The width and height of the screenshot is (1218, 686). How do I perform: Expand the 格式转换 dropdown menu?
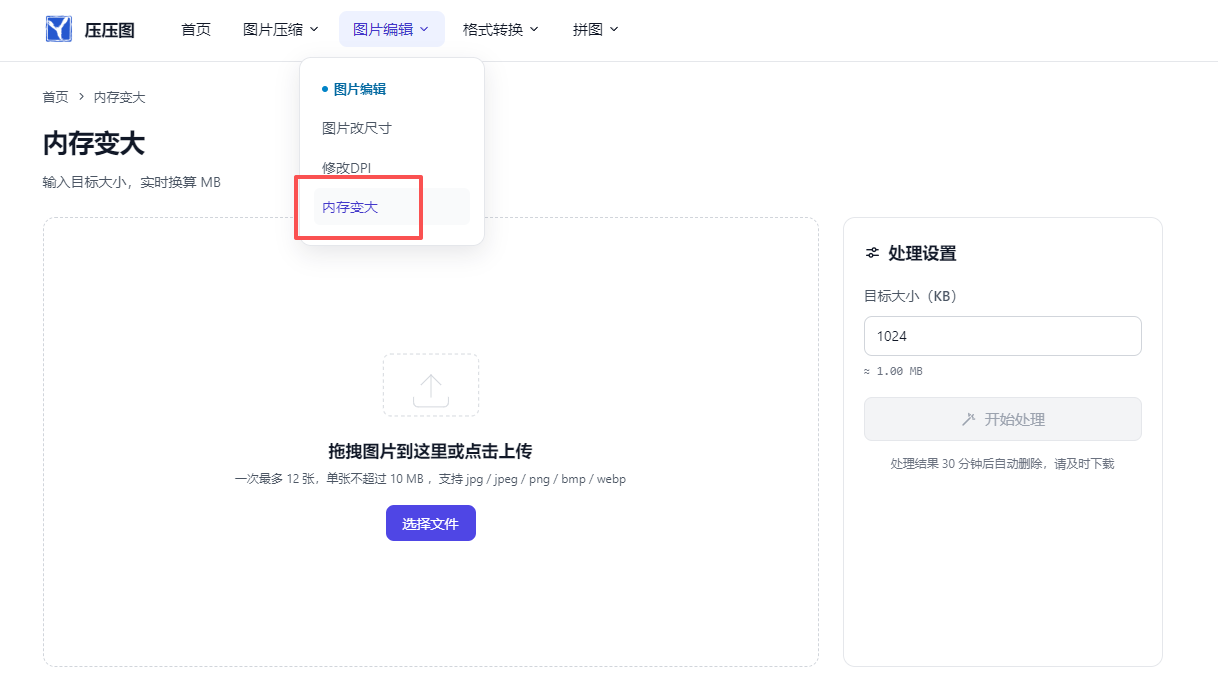tap(501, 29)
